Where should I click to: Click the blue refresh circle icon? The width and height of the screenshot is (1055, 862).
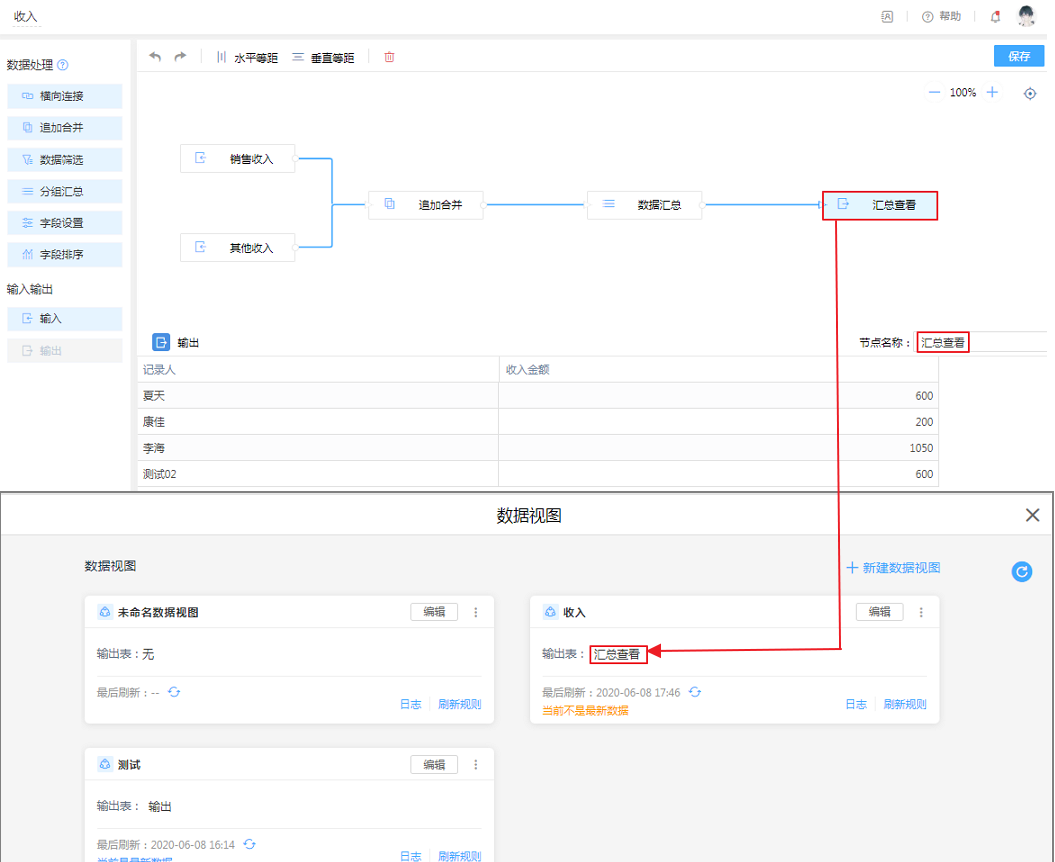(1021, 571)
